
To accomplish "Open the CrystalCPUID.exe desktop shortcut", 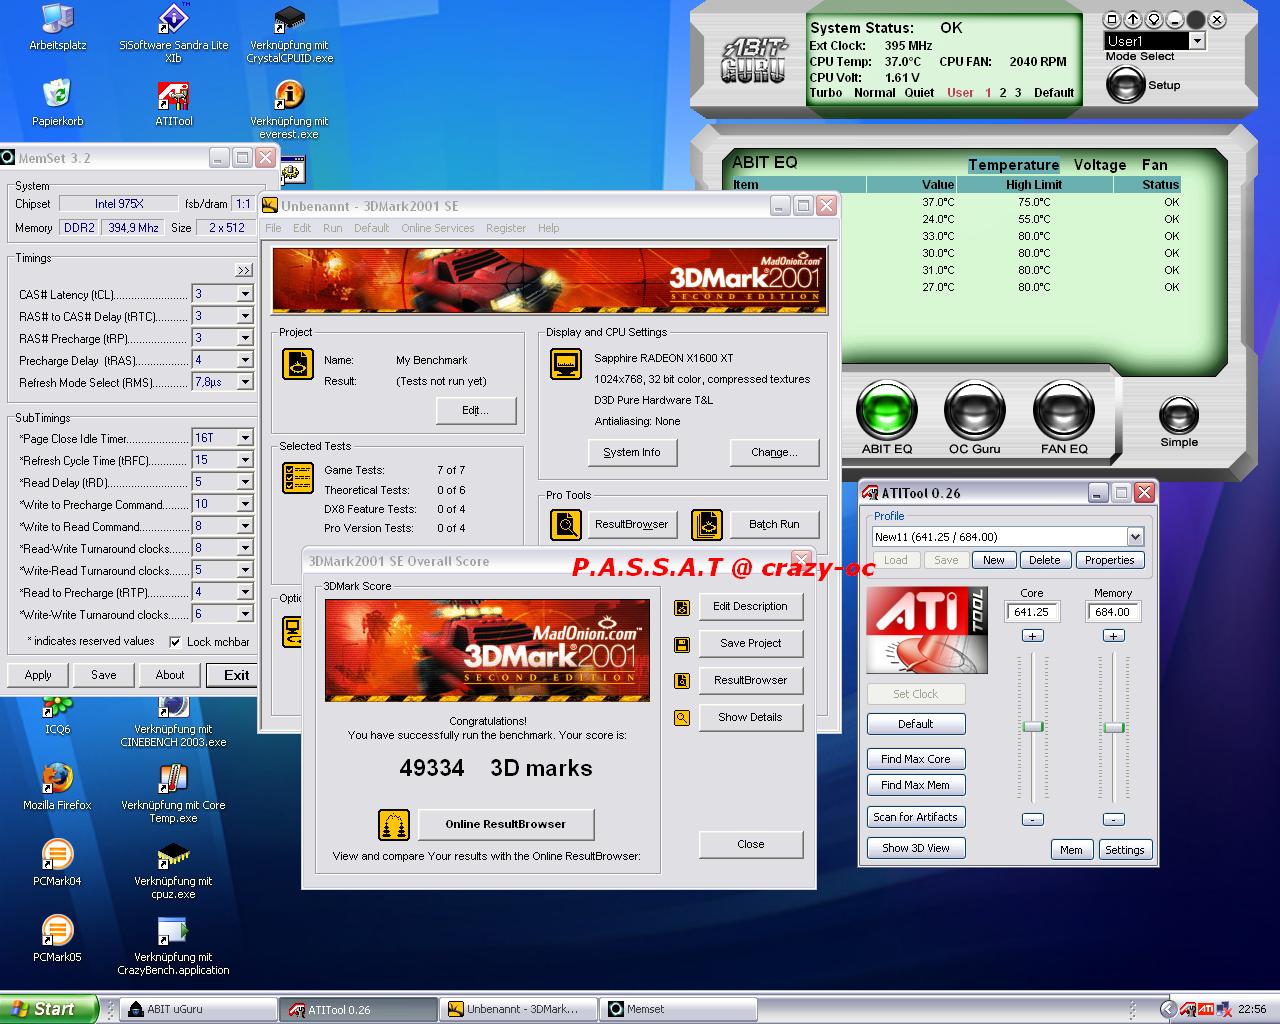I will pos(290,33).
